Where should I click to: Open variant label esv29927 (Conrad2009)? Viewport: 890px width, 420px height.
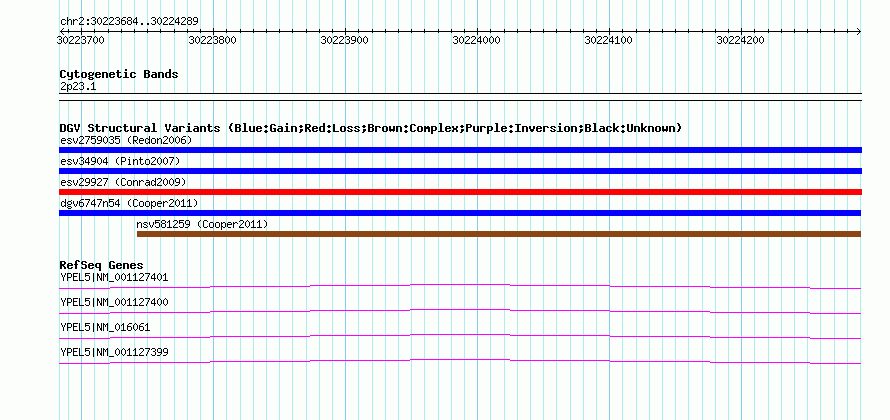click(x=123, y=182)
